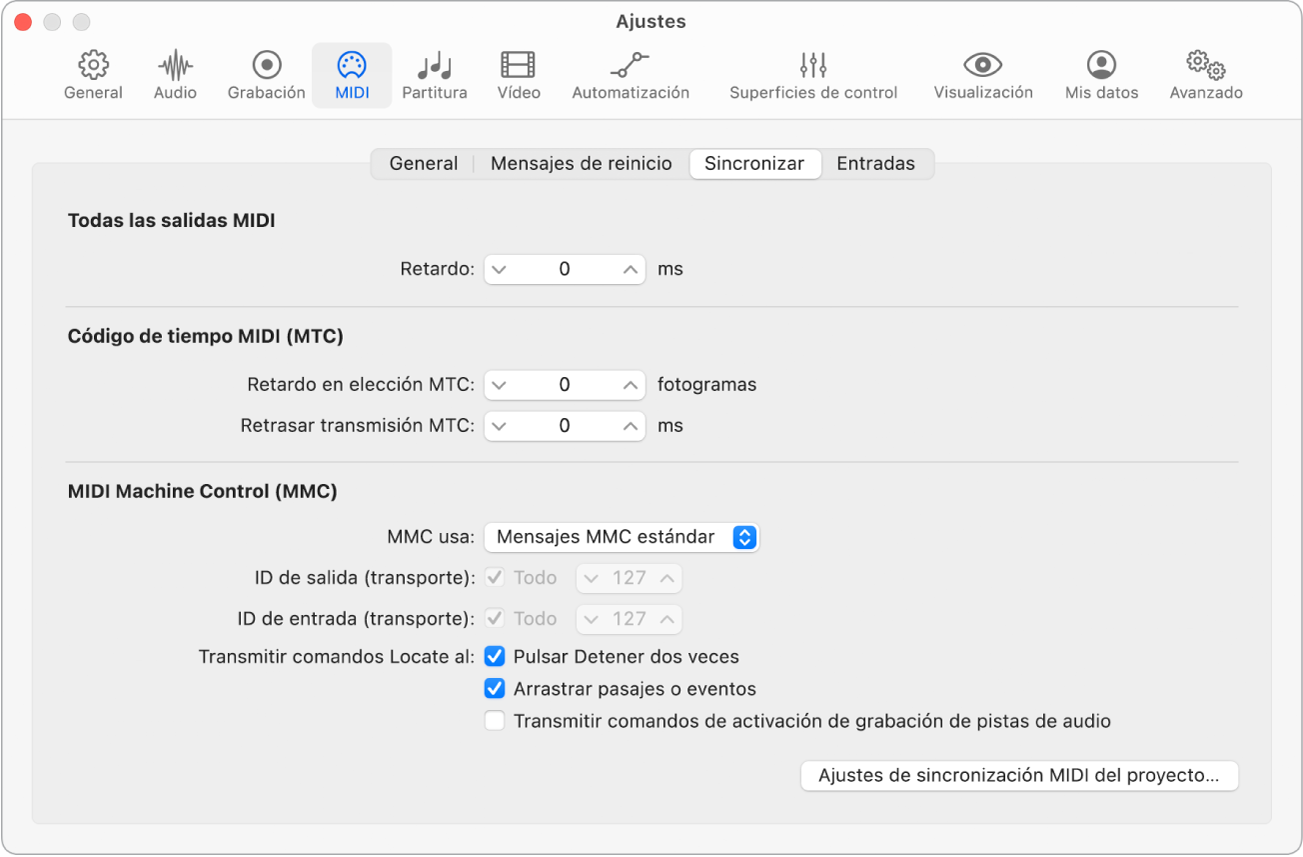Disable Arrastrar pasajes o eventos checkbox
Viewport: 1303px width, 857px height.
click(495, 689)
